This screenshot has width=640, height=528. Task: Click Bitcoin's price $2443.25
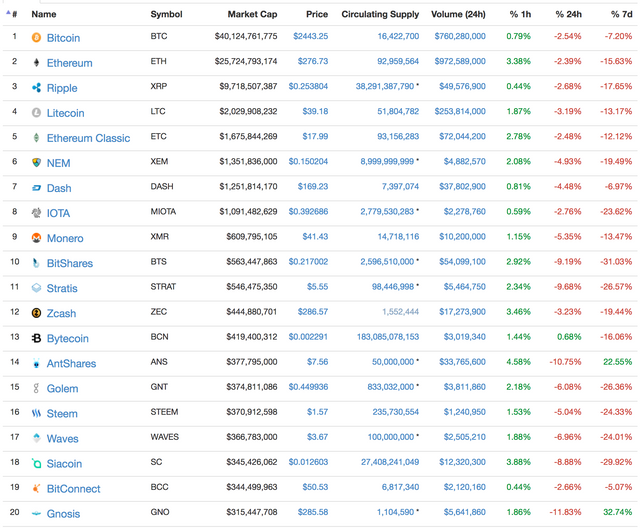point(310,36)
